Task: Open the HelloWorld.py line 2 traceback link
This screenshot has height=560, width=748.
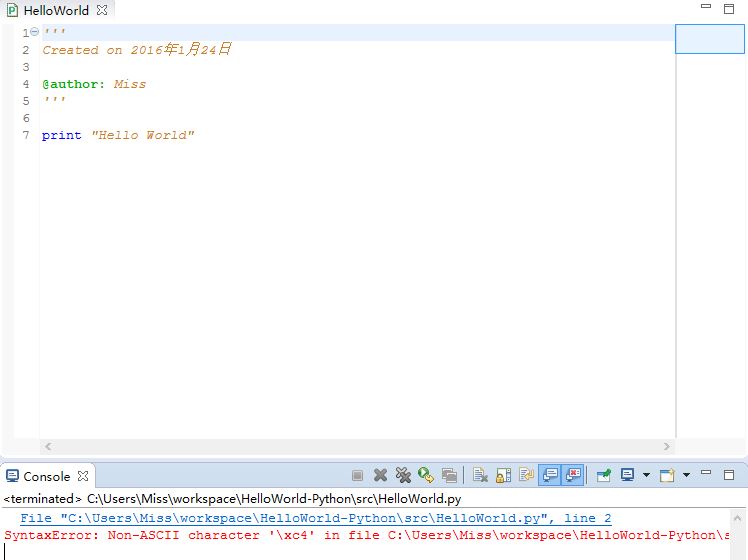Action: (316, 518)
